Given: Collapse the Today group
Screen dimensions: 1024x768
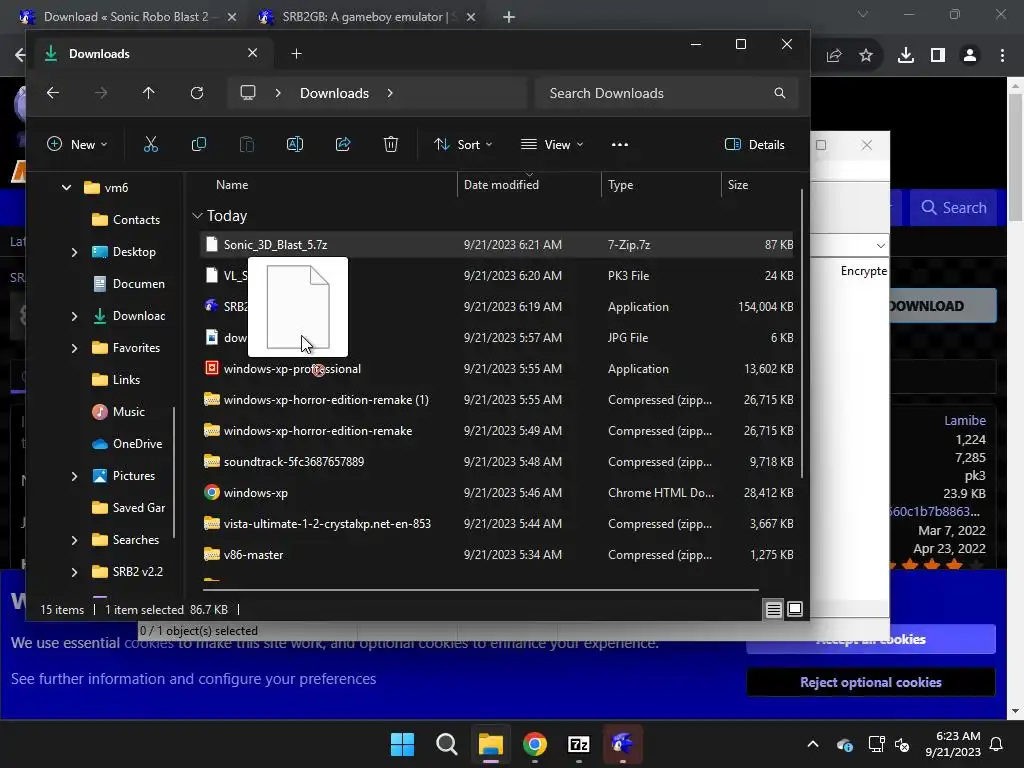Looking at the screenshot, I should point(197,216).
